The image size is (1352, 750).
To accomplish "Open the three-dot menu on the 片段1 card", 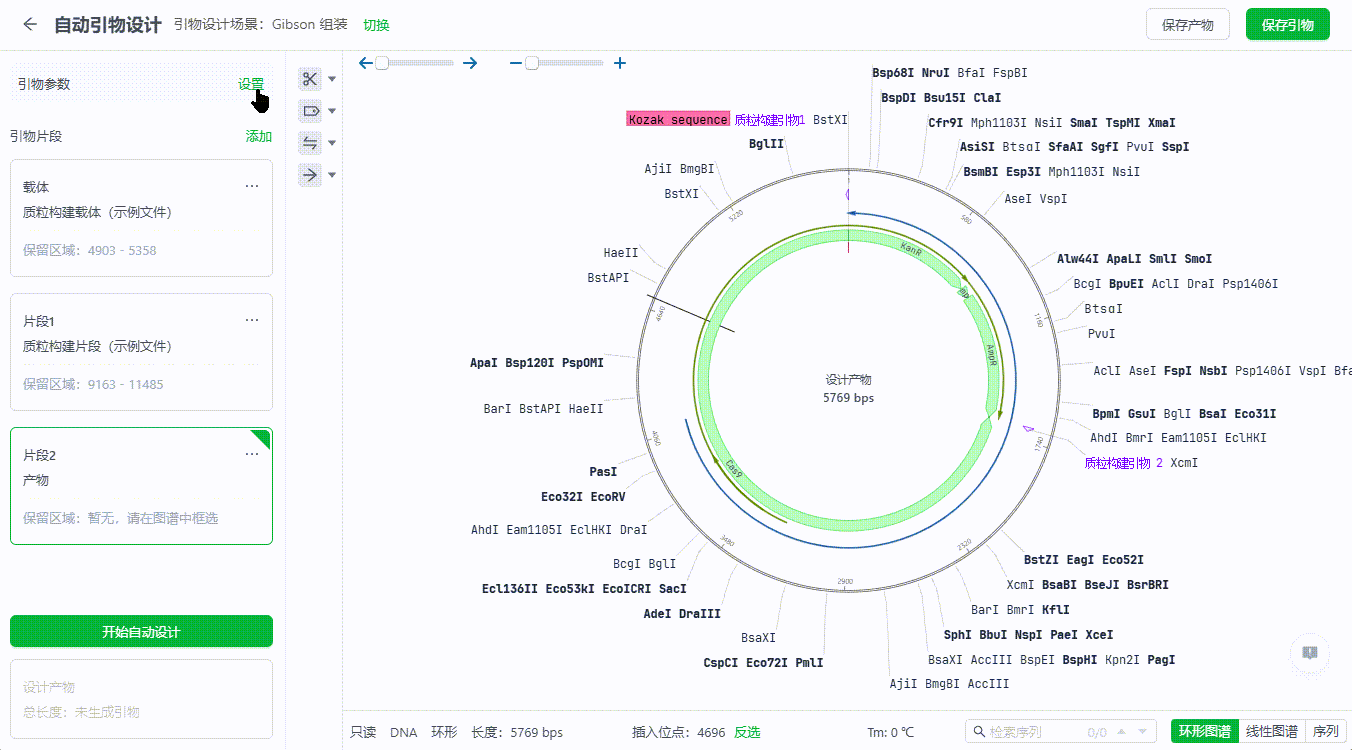I will pos(252,320).
